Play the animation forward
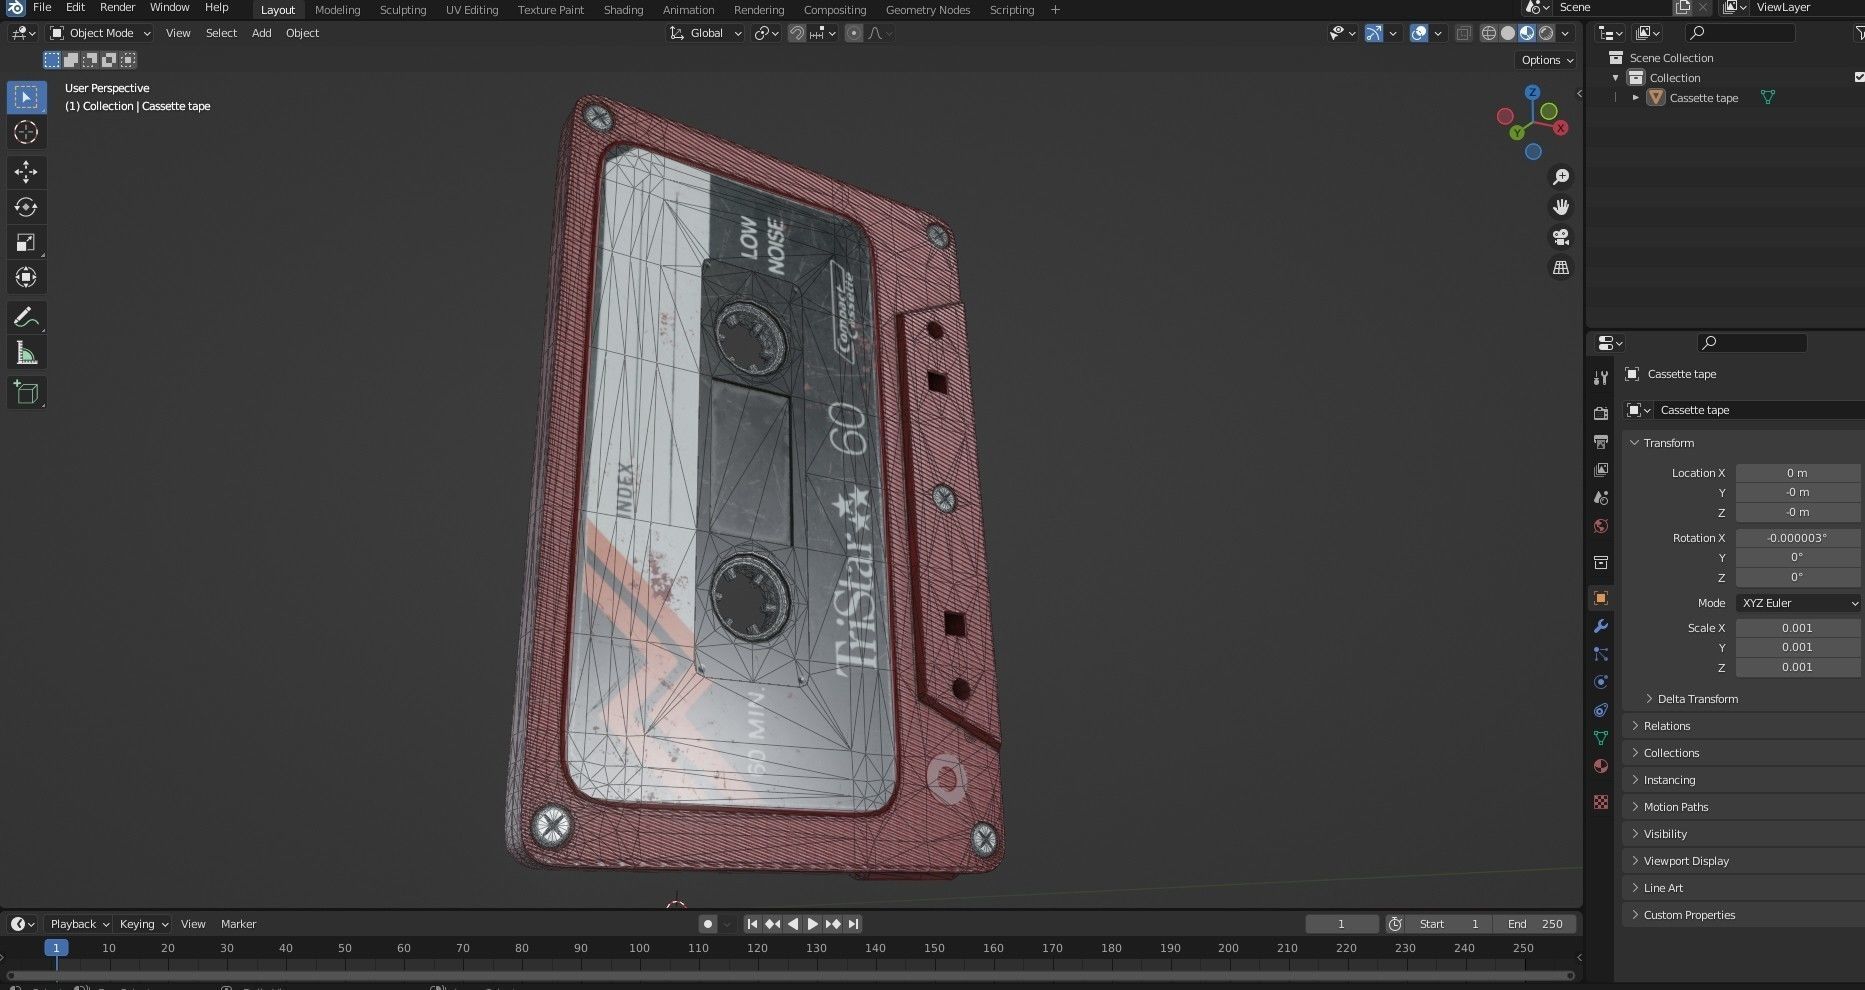This screenshot has height=990, width=1865. tap(812, 924)
